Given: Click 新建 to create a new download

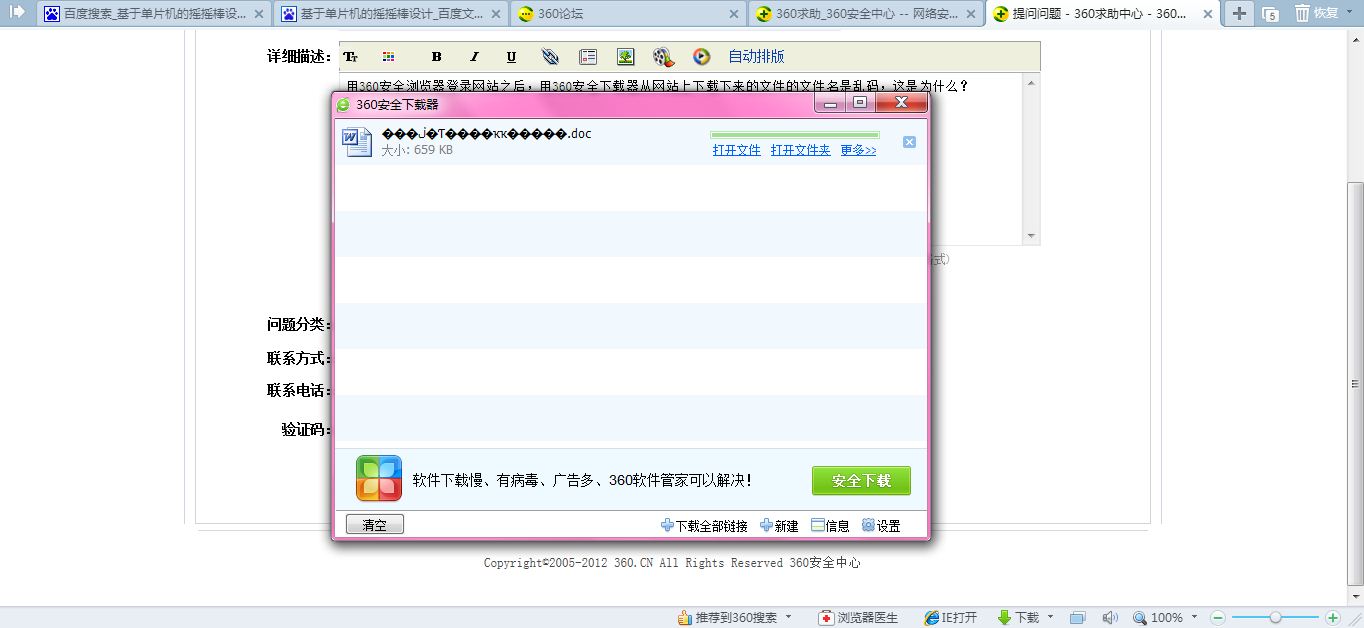Looking at the screenshot, I should point(780,526).
